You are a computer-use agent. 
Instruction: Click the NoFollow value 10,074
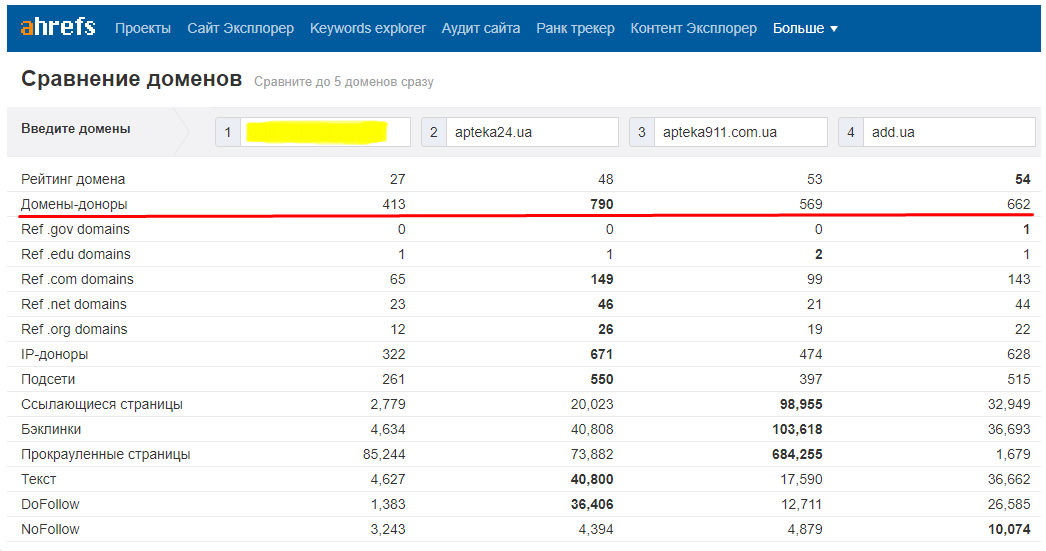(x=1009, y=530)
